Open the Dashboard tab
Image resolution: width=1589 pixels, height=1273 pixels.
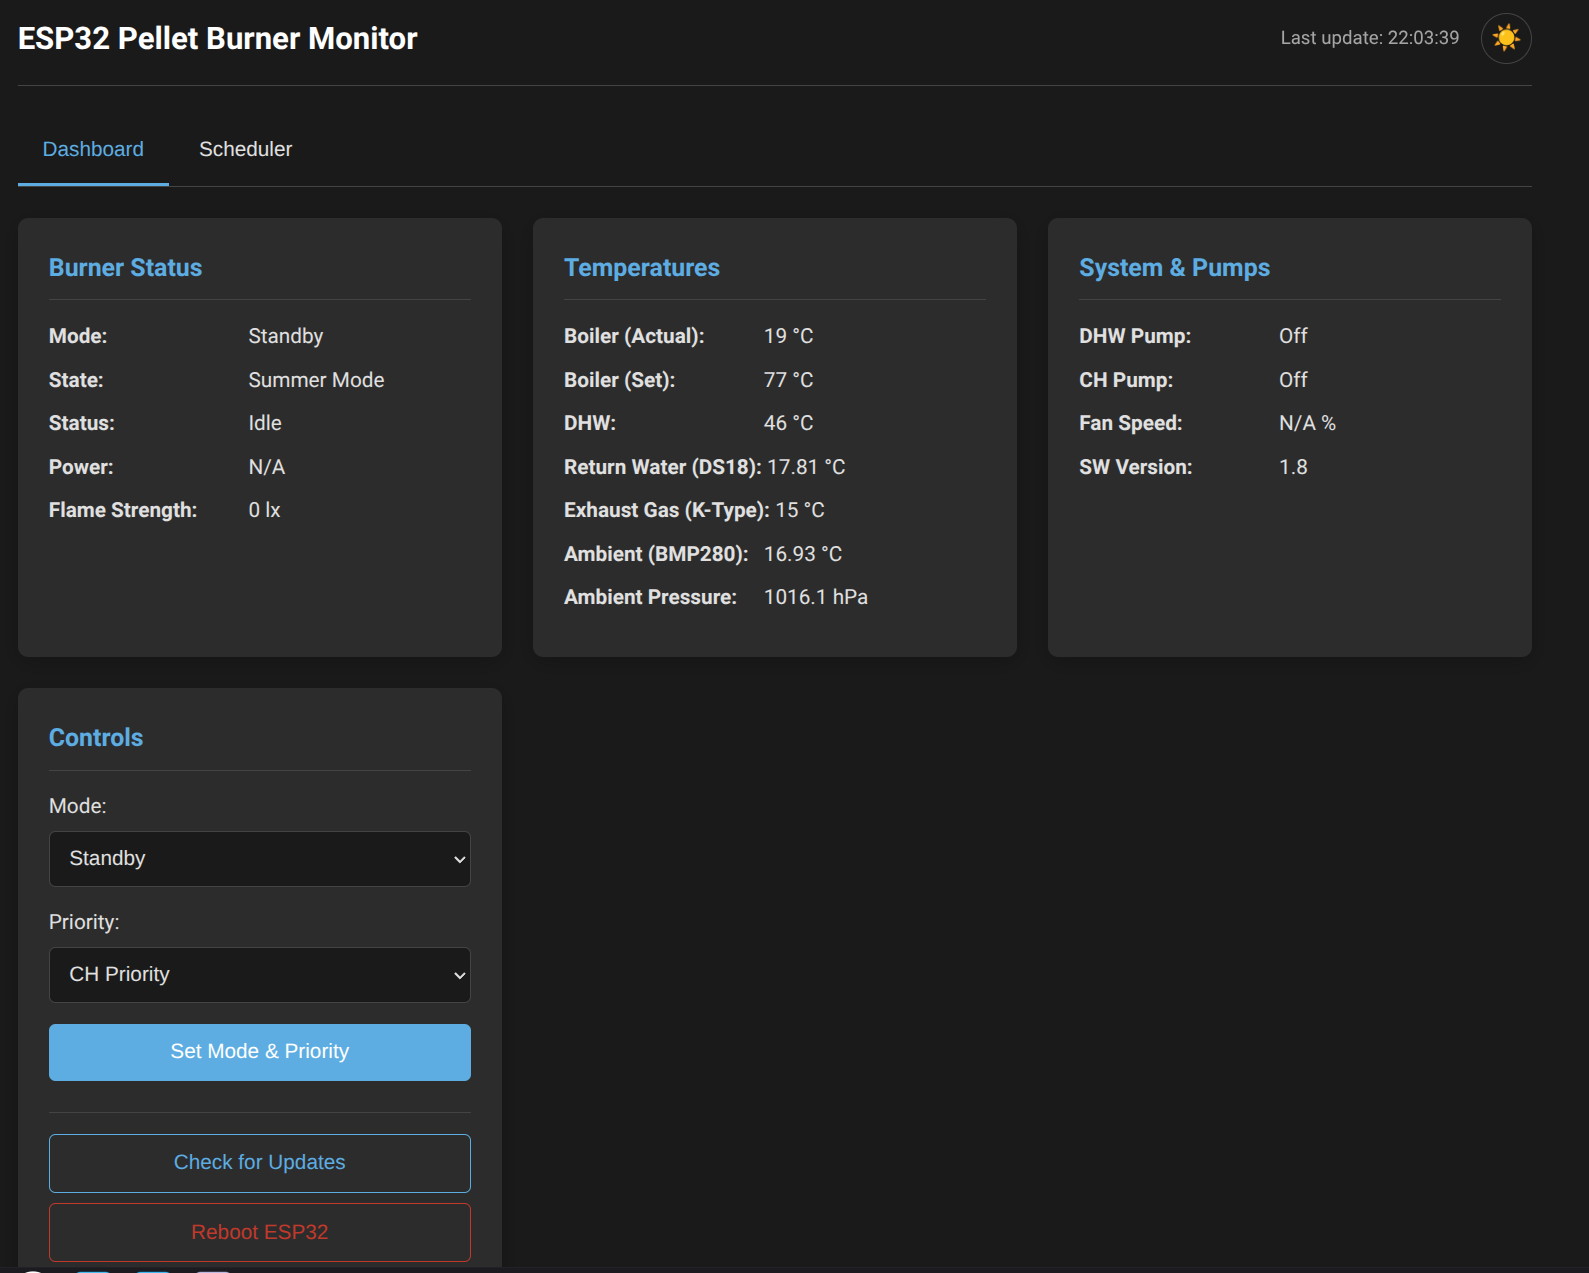click(x=93, y=149)
